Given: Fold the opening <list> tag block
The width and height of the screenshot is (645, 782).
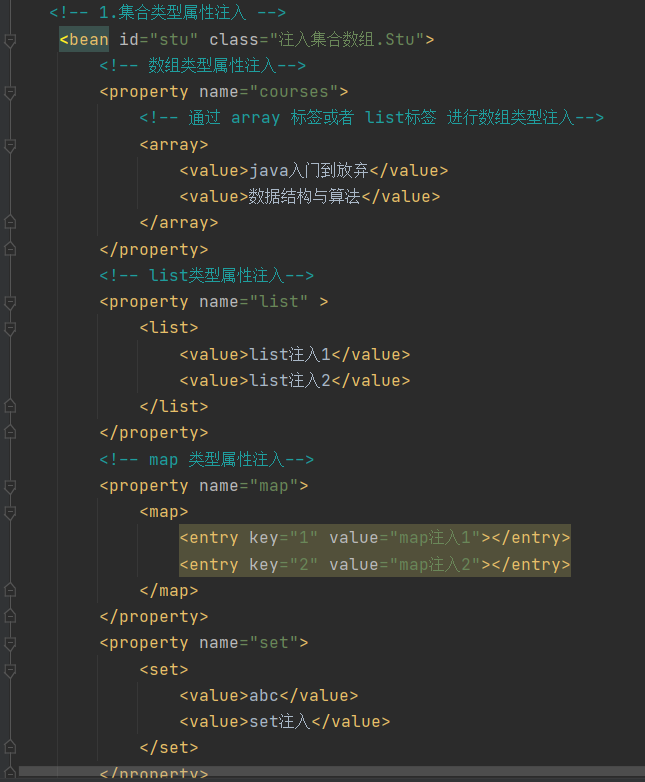Looking at the screenshot, I should click(x=10, y=328).
